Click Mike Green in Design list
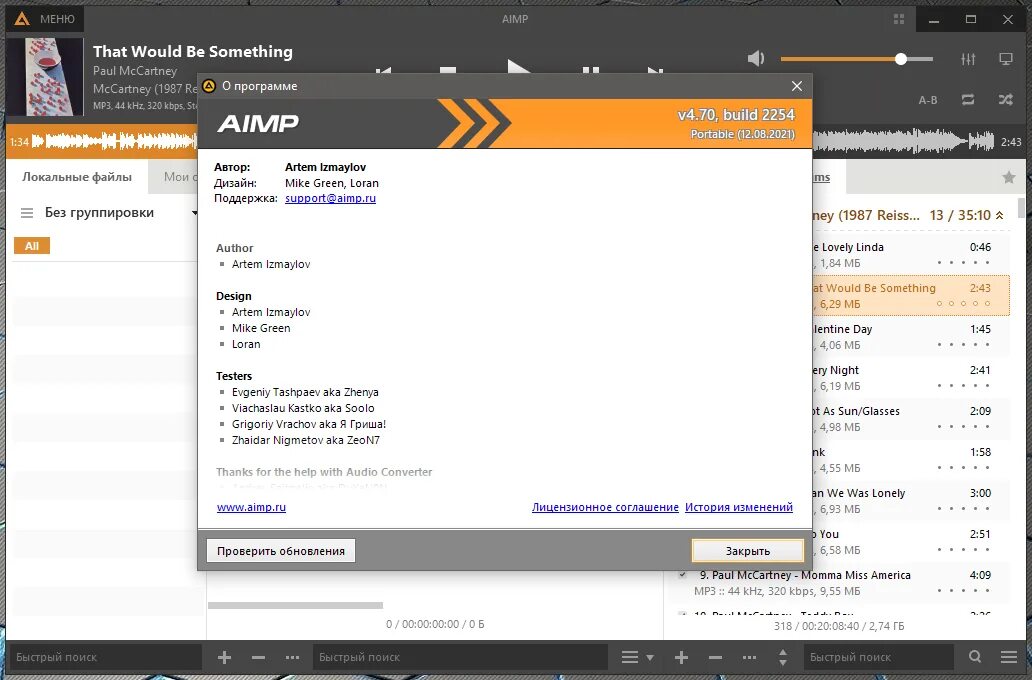 (261, 328)
